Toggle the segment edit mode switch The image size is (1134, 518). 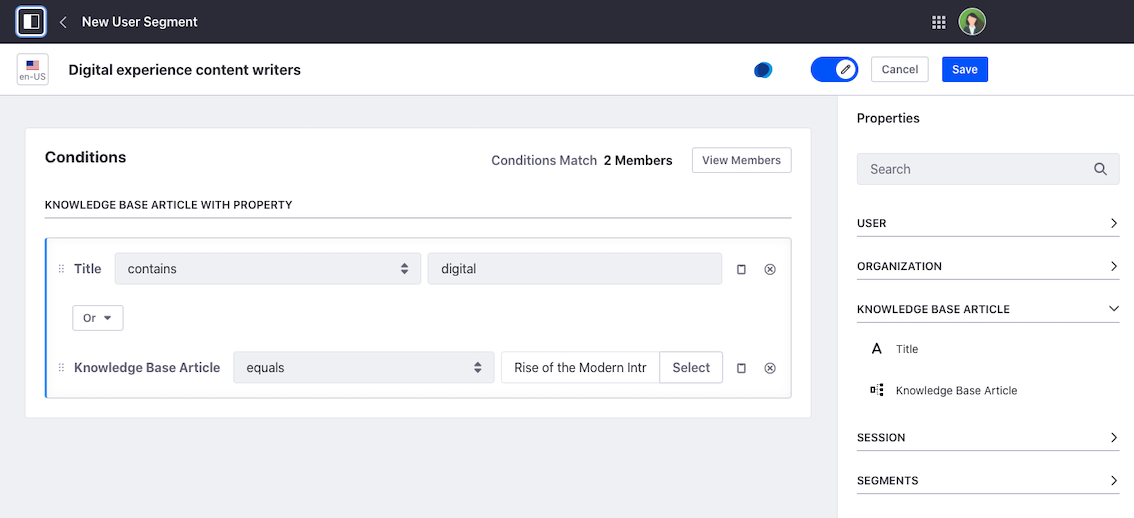834,70
